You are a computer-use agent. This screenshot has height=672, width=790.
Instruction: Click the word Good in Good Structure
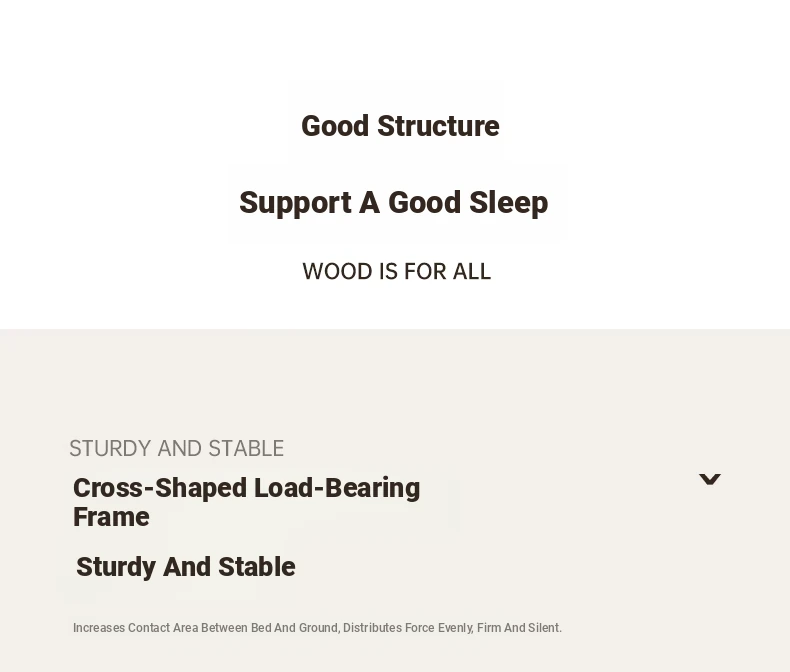pos(335,126)
